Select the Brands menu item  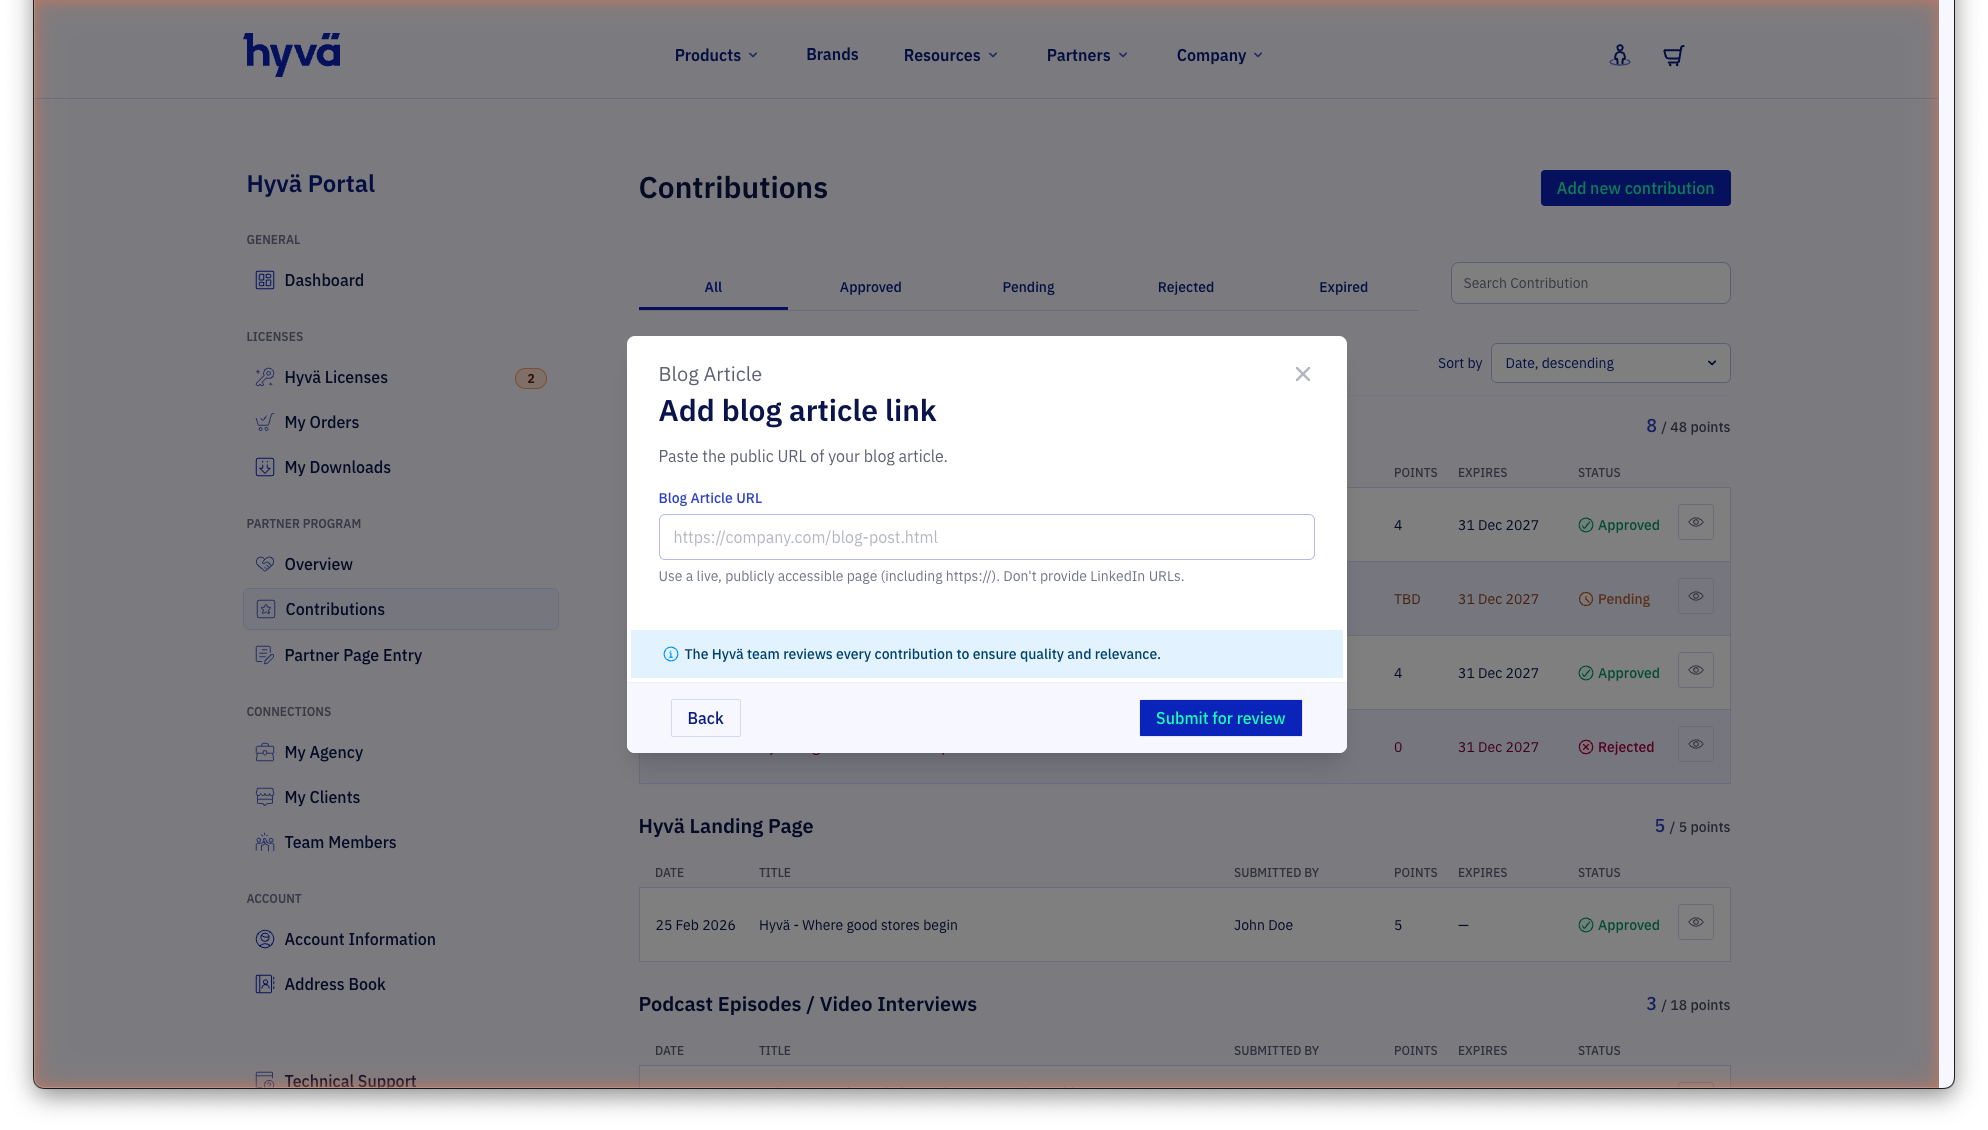(831, 54)
